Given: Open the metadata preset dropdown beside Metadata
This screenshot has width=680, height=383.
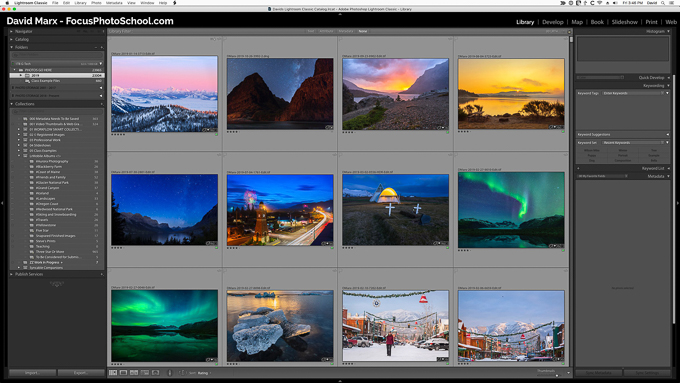Looking at the screenshot, I should [x=602, y=176].
